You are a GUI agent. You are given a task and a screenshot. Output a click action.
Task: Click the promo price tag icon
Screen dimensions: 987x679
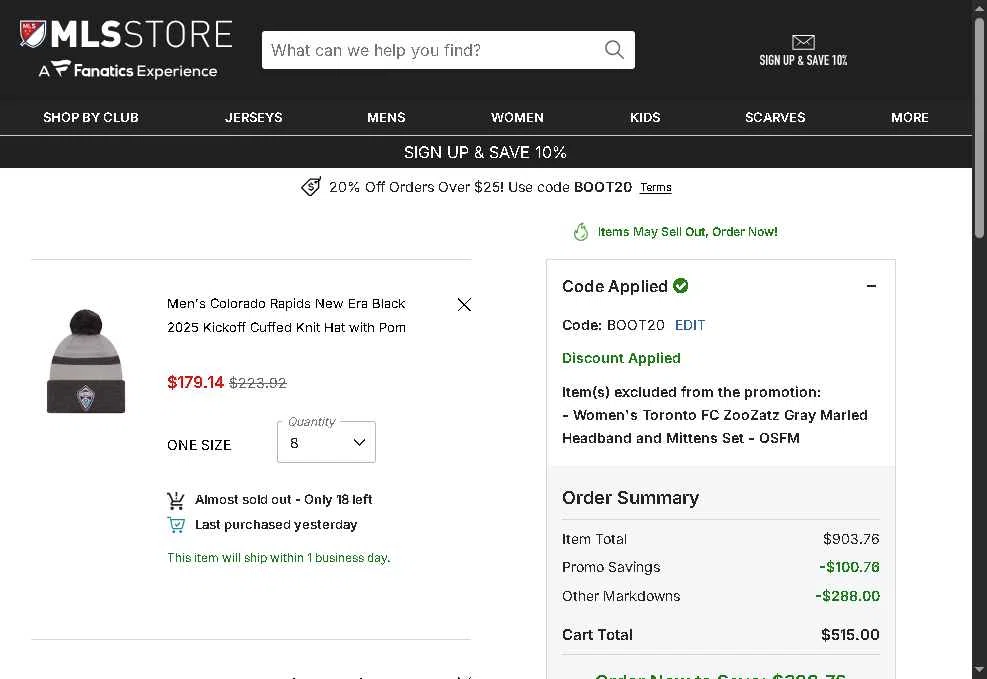click(x=311, y=187)
